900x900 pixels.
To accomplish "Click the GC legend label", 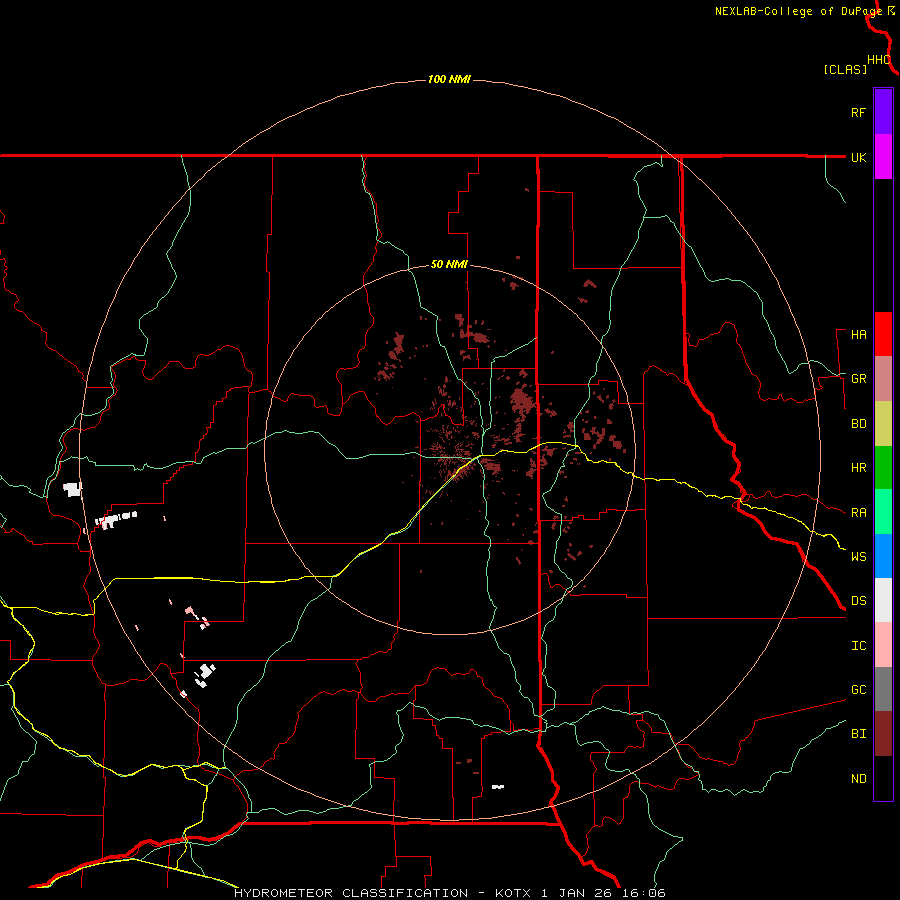I will tap(858, 690).
